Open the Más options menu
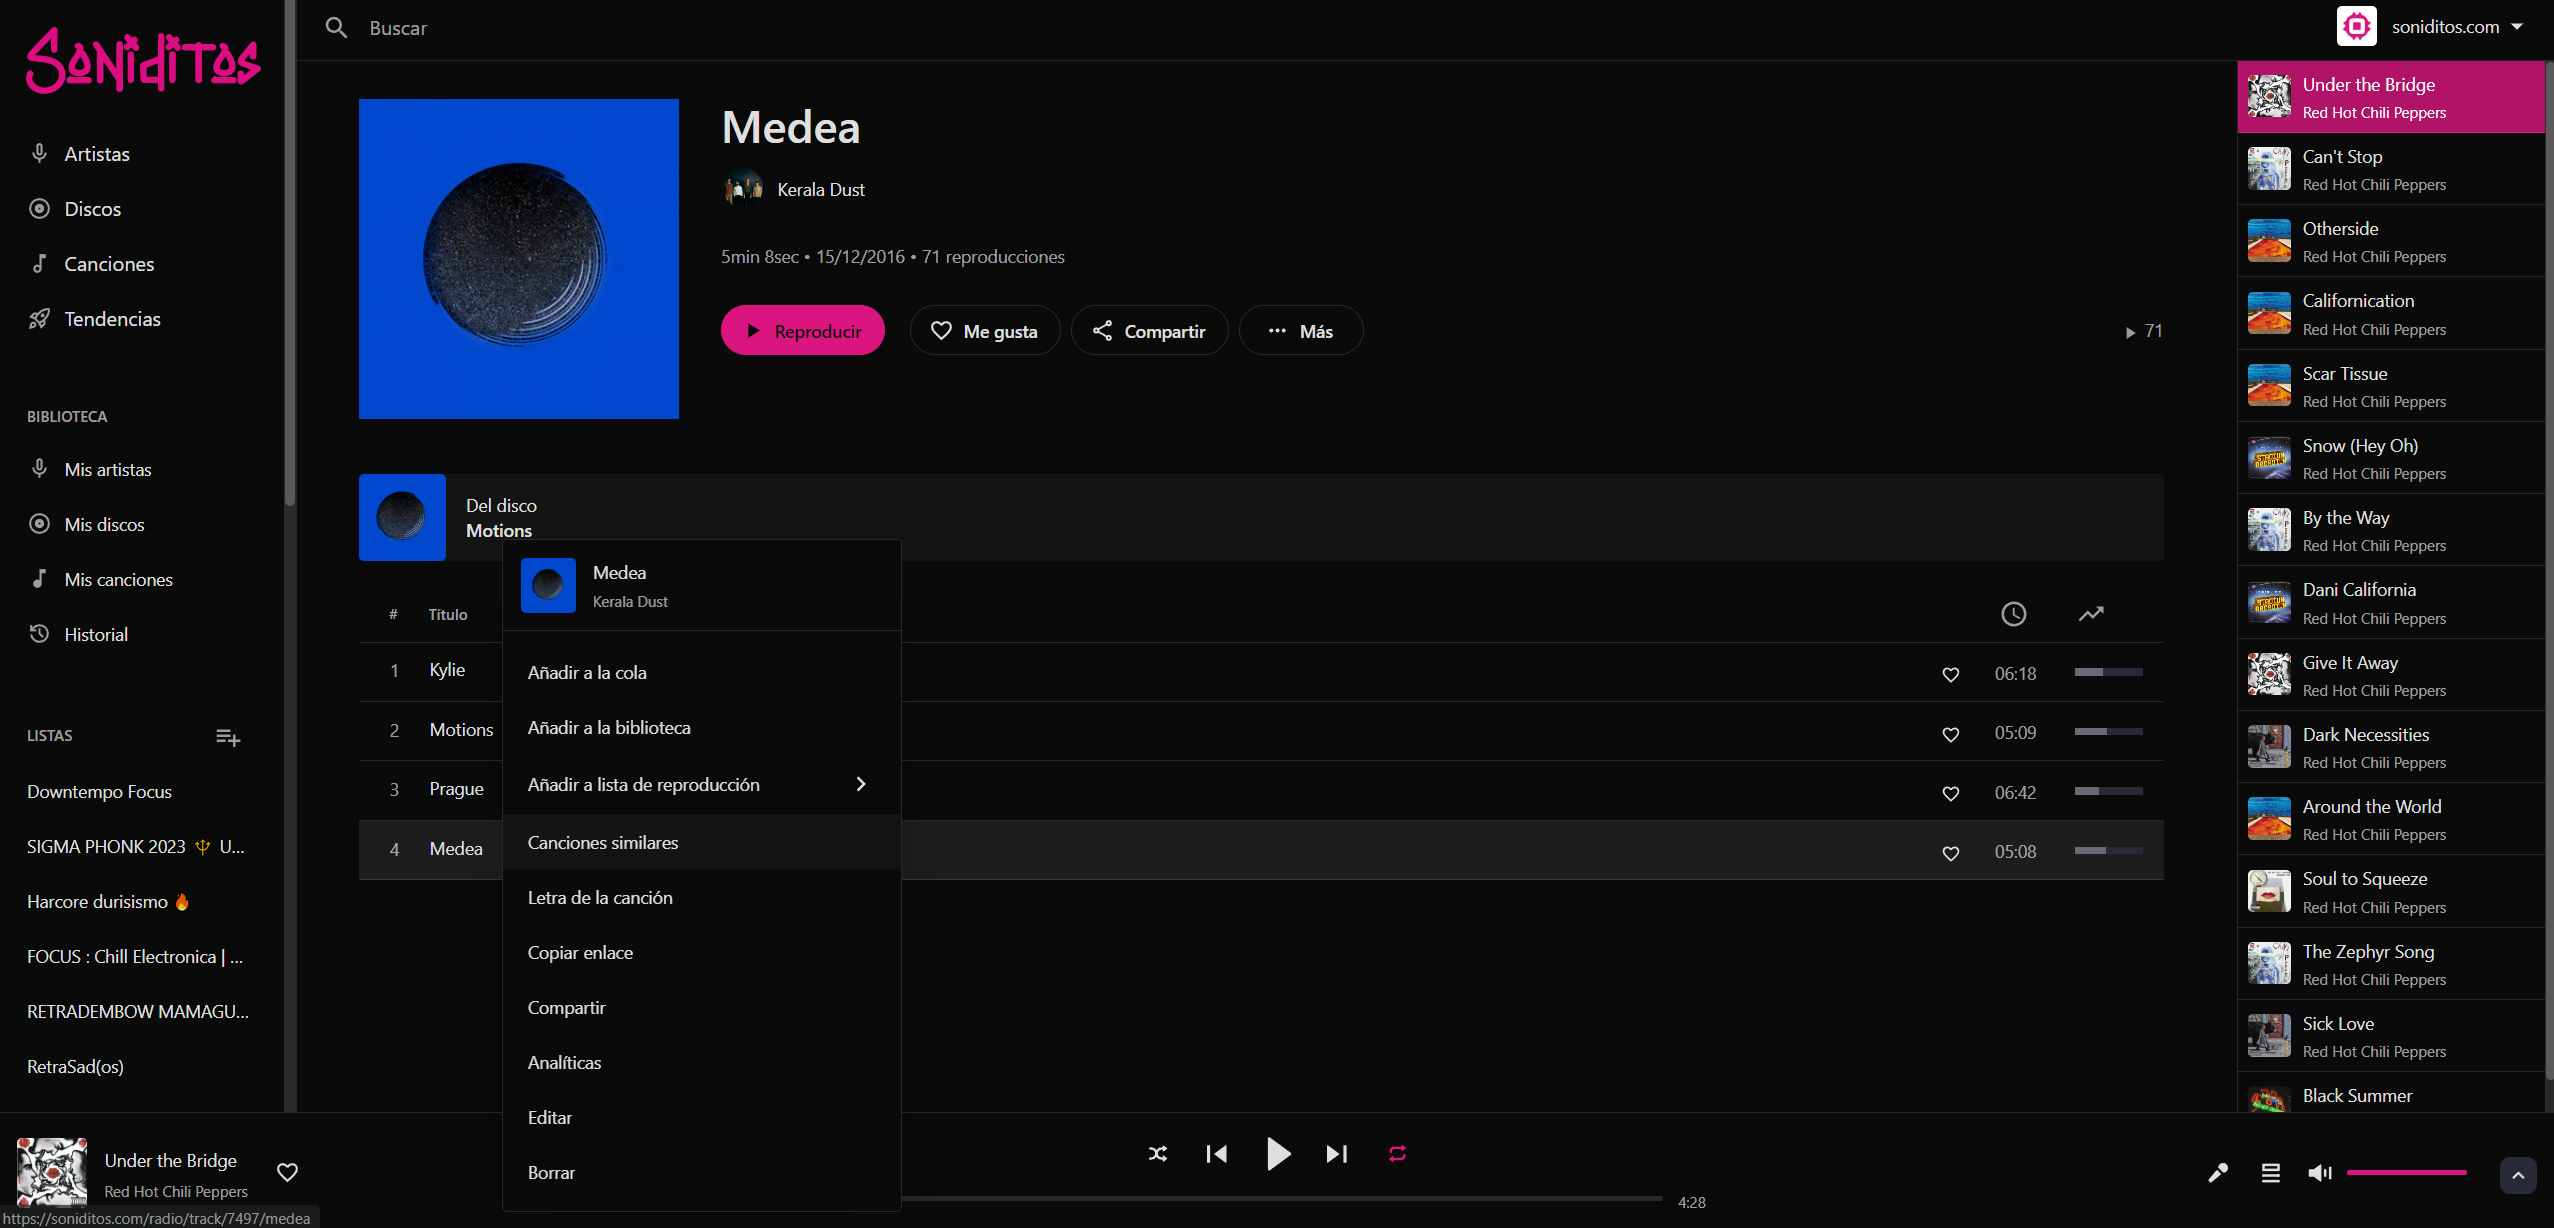This screenshot has height=1228, width=2554. tap(1300, 331)
